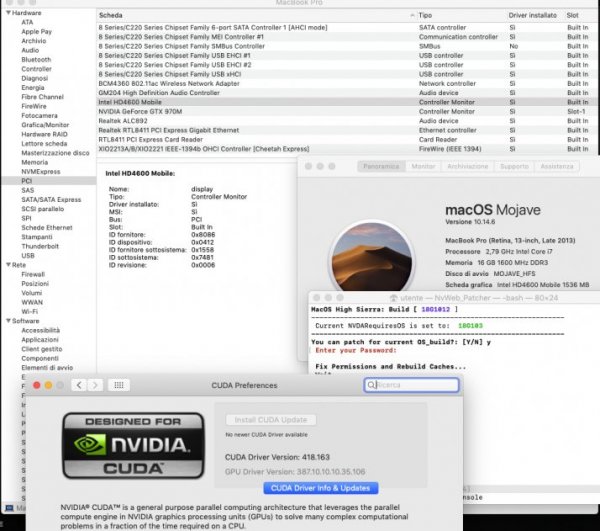
Task: Click the computer icon in System Information path bar
Action: 9,508
